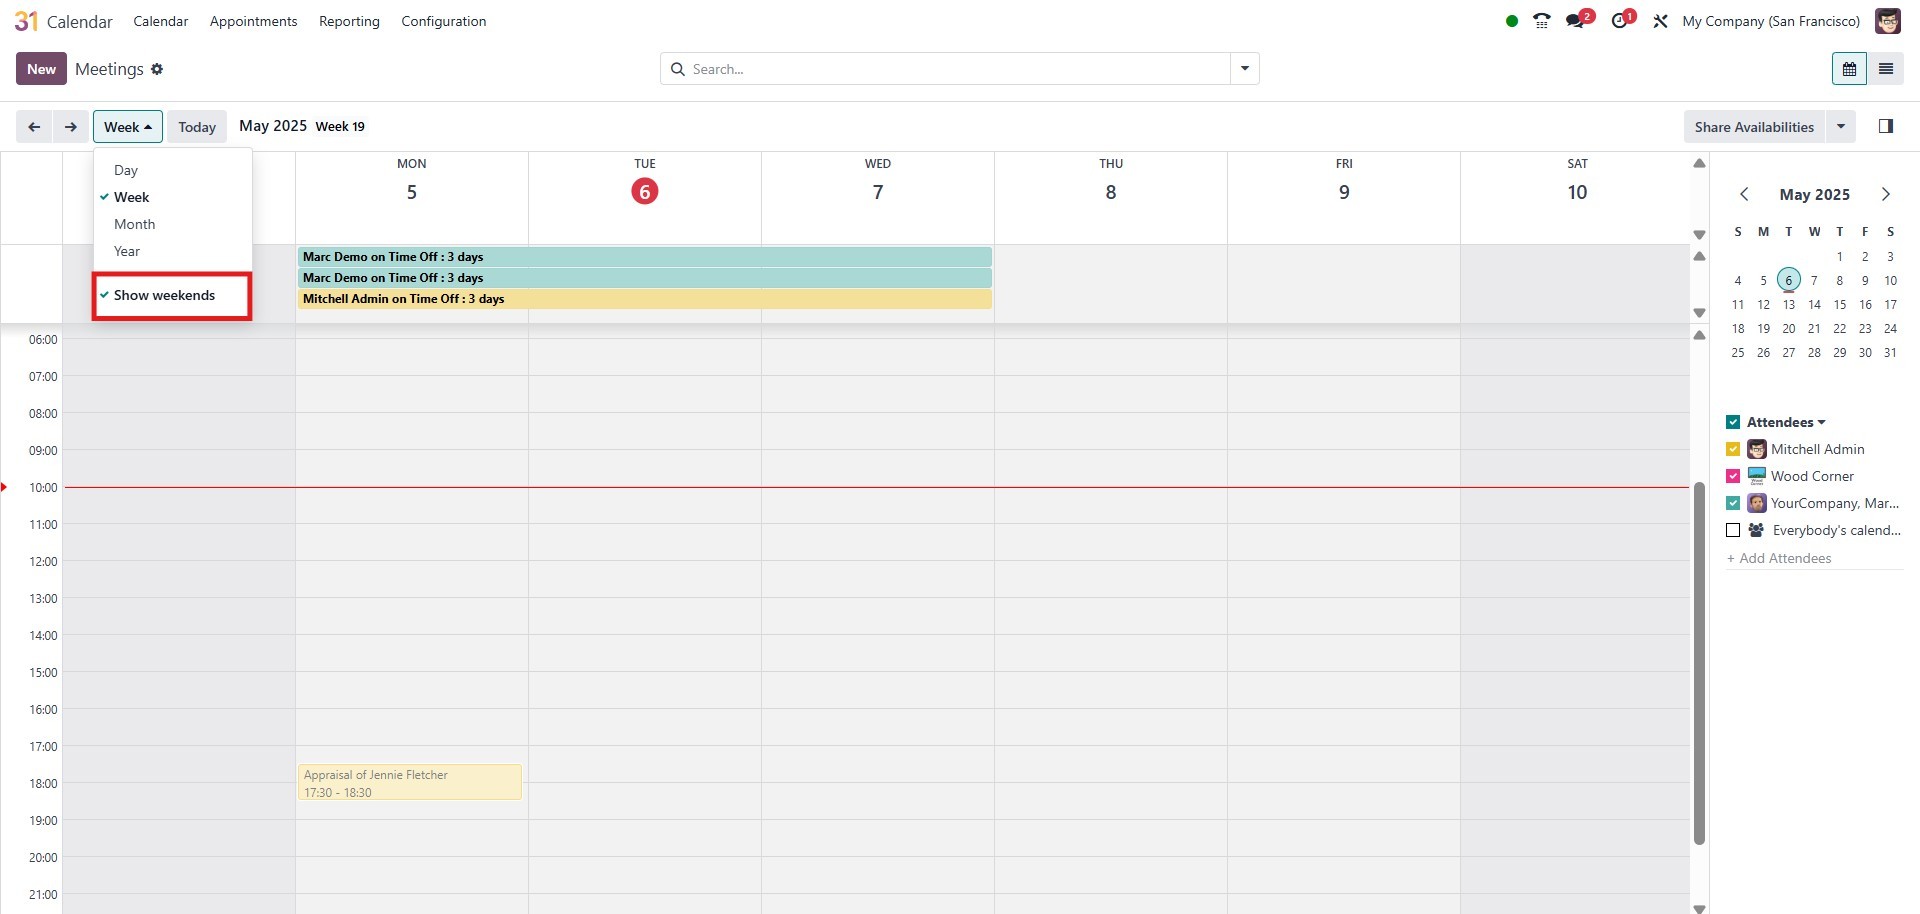
Task: Open the Share Availabilities dropdown arrow
Action: click(x=1841, y=127)
